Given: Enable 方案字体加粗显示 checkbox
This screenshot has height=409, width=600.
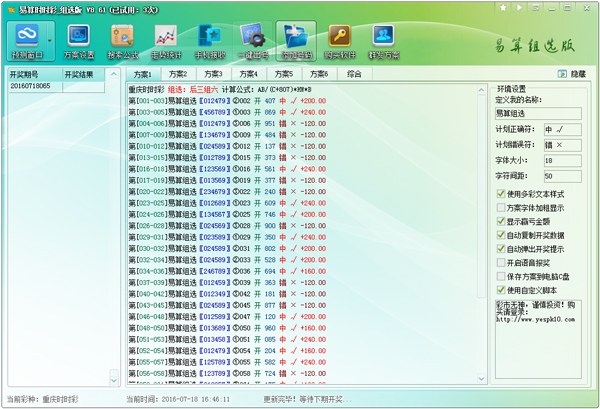Looking at the screenshot, I should (502, 207).
